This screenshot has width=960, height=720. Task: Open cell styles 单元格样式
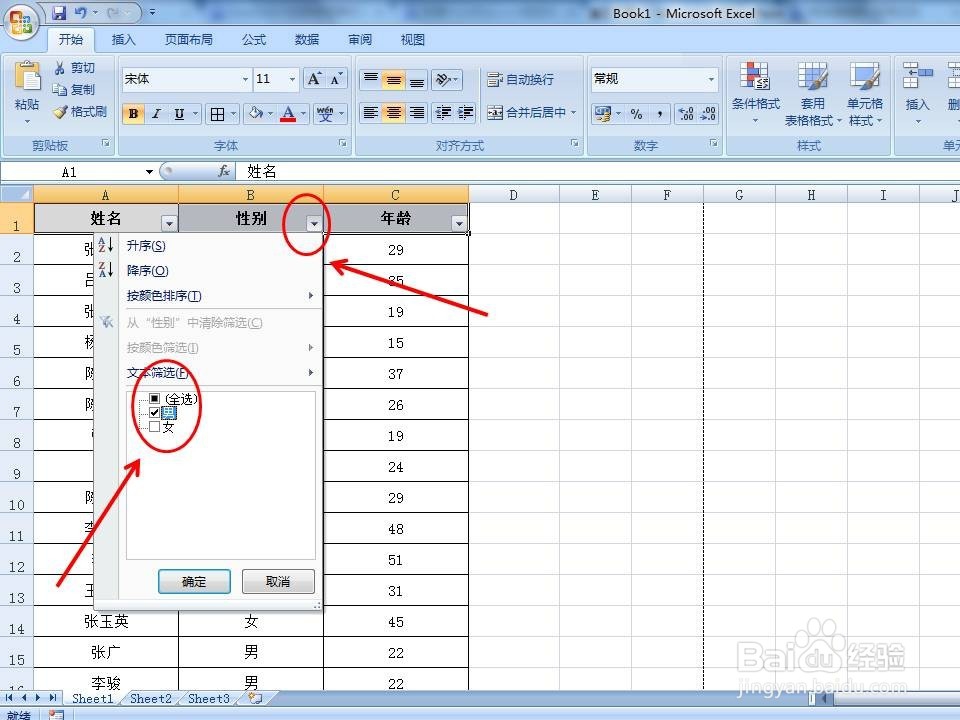pyautogui.click(x=865, y=94)
